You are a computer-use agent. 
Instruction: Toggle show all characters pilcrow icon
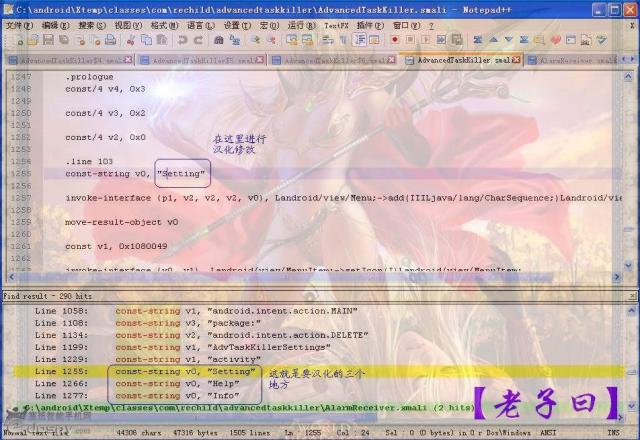[x=343, y=40]
